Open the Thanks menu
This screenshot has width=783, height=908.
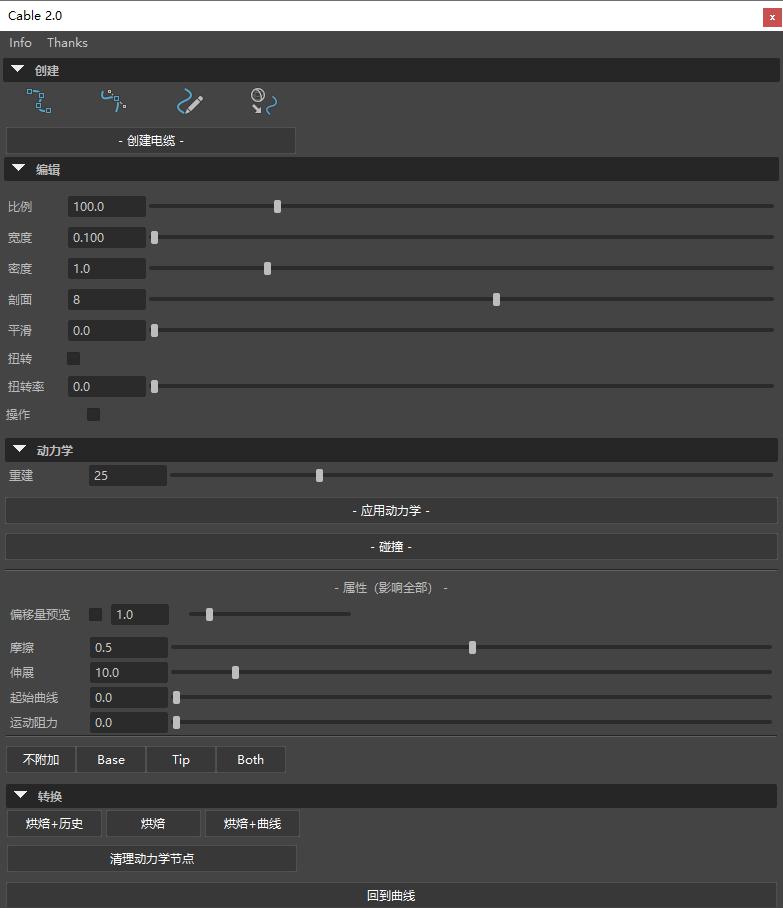pyautogui.click(x=67, y=43)
